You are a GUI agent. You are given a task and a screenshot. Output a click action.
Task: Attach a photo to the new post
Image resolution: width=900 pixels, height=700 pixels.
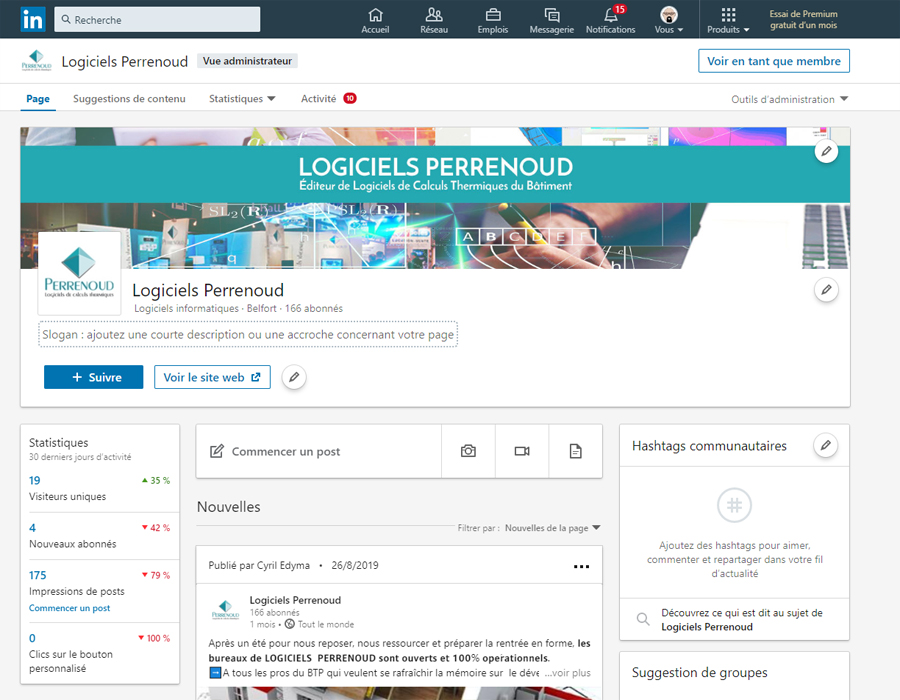467,450
